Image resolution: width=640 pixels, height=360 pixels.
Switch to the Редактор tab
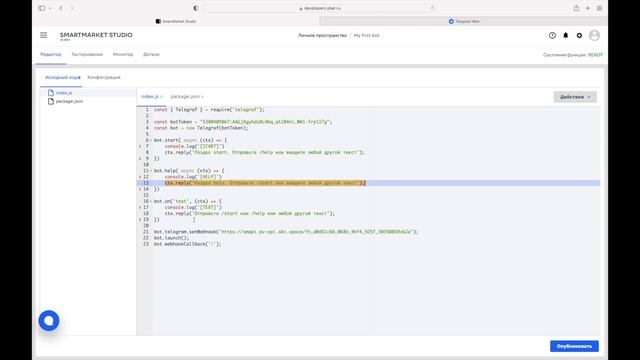click(x=51, y=55)
